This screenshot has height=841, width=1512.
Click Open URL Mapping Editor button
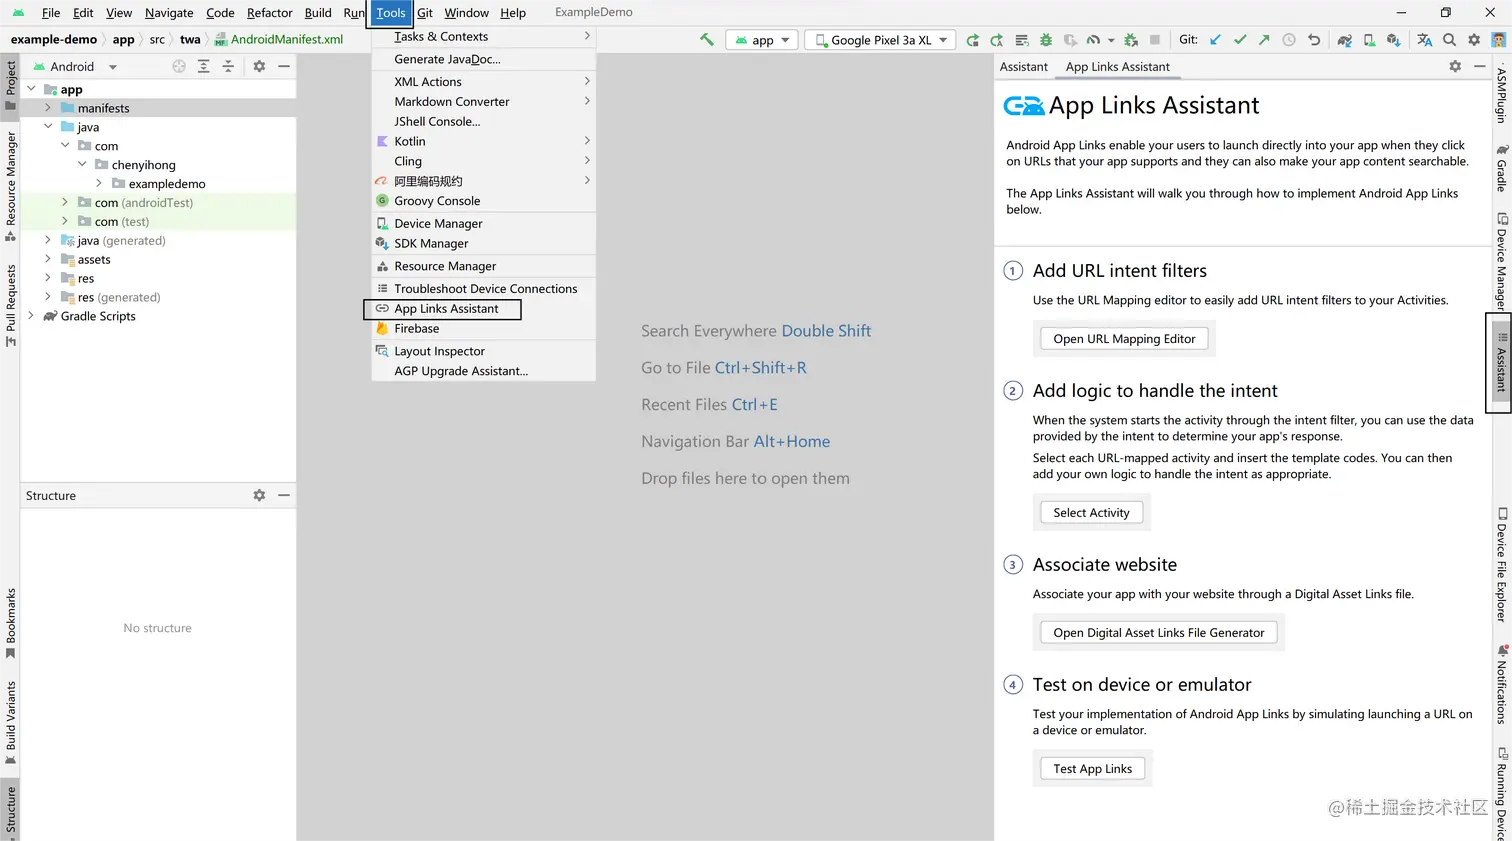[1124, 339]
